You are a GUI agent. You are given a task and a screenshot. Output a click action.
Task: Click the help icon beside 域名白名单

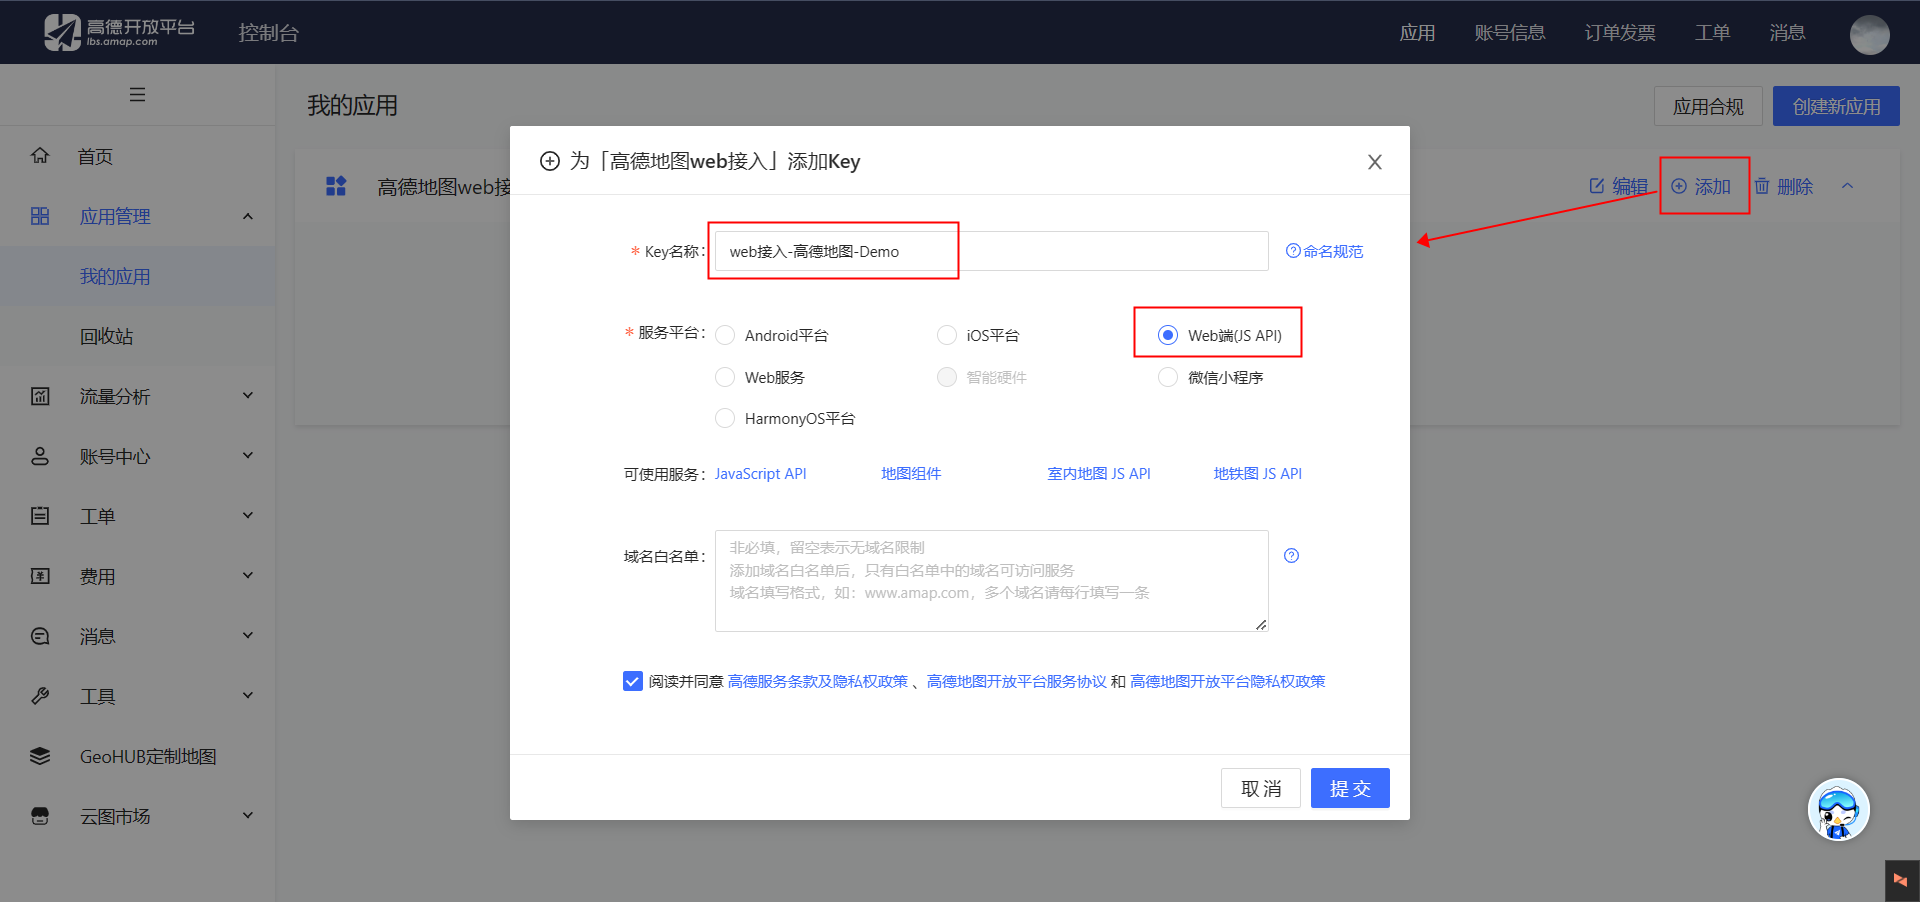[x=1292, y=556]
